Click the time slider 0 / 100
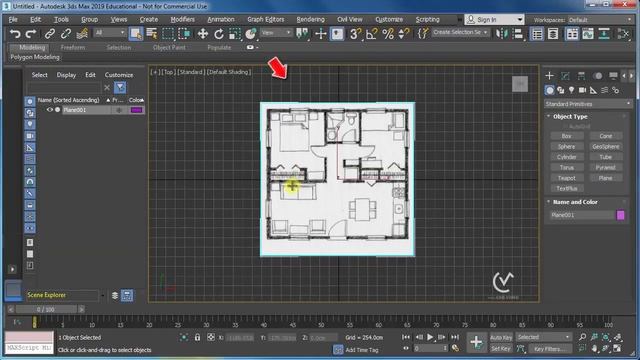Viewport: 640px width, 360px height. pos(46,309)
